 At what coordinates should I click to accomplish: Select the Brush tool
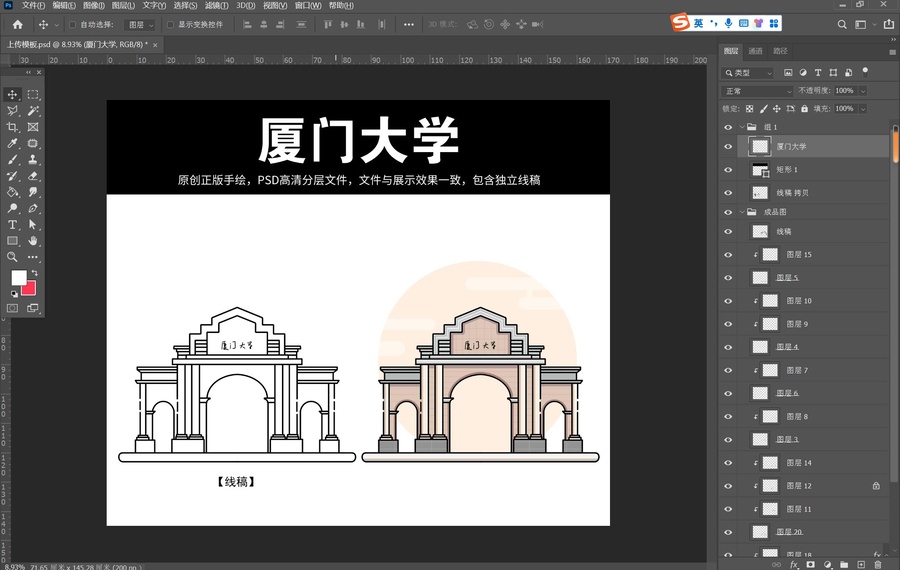(12, 160)
